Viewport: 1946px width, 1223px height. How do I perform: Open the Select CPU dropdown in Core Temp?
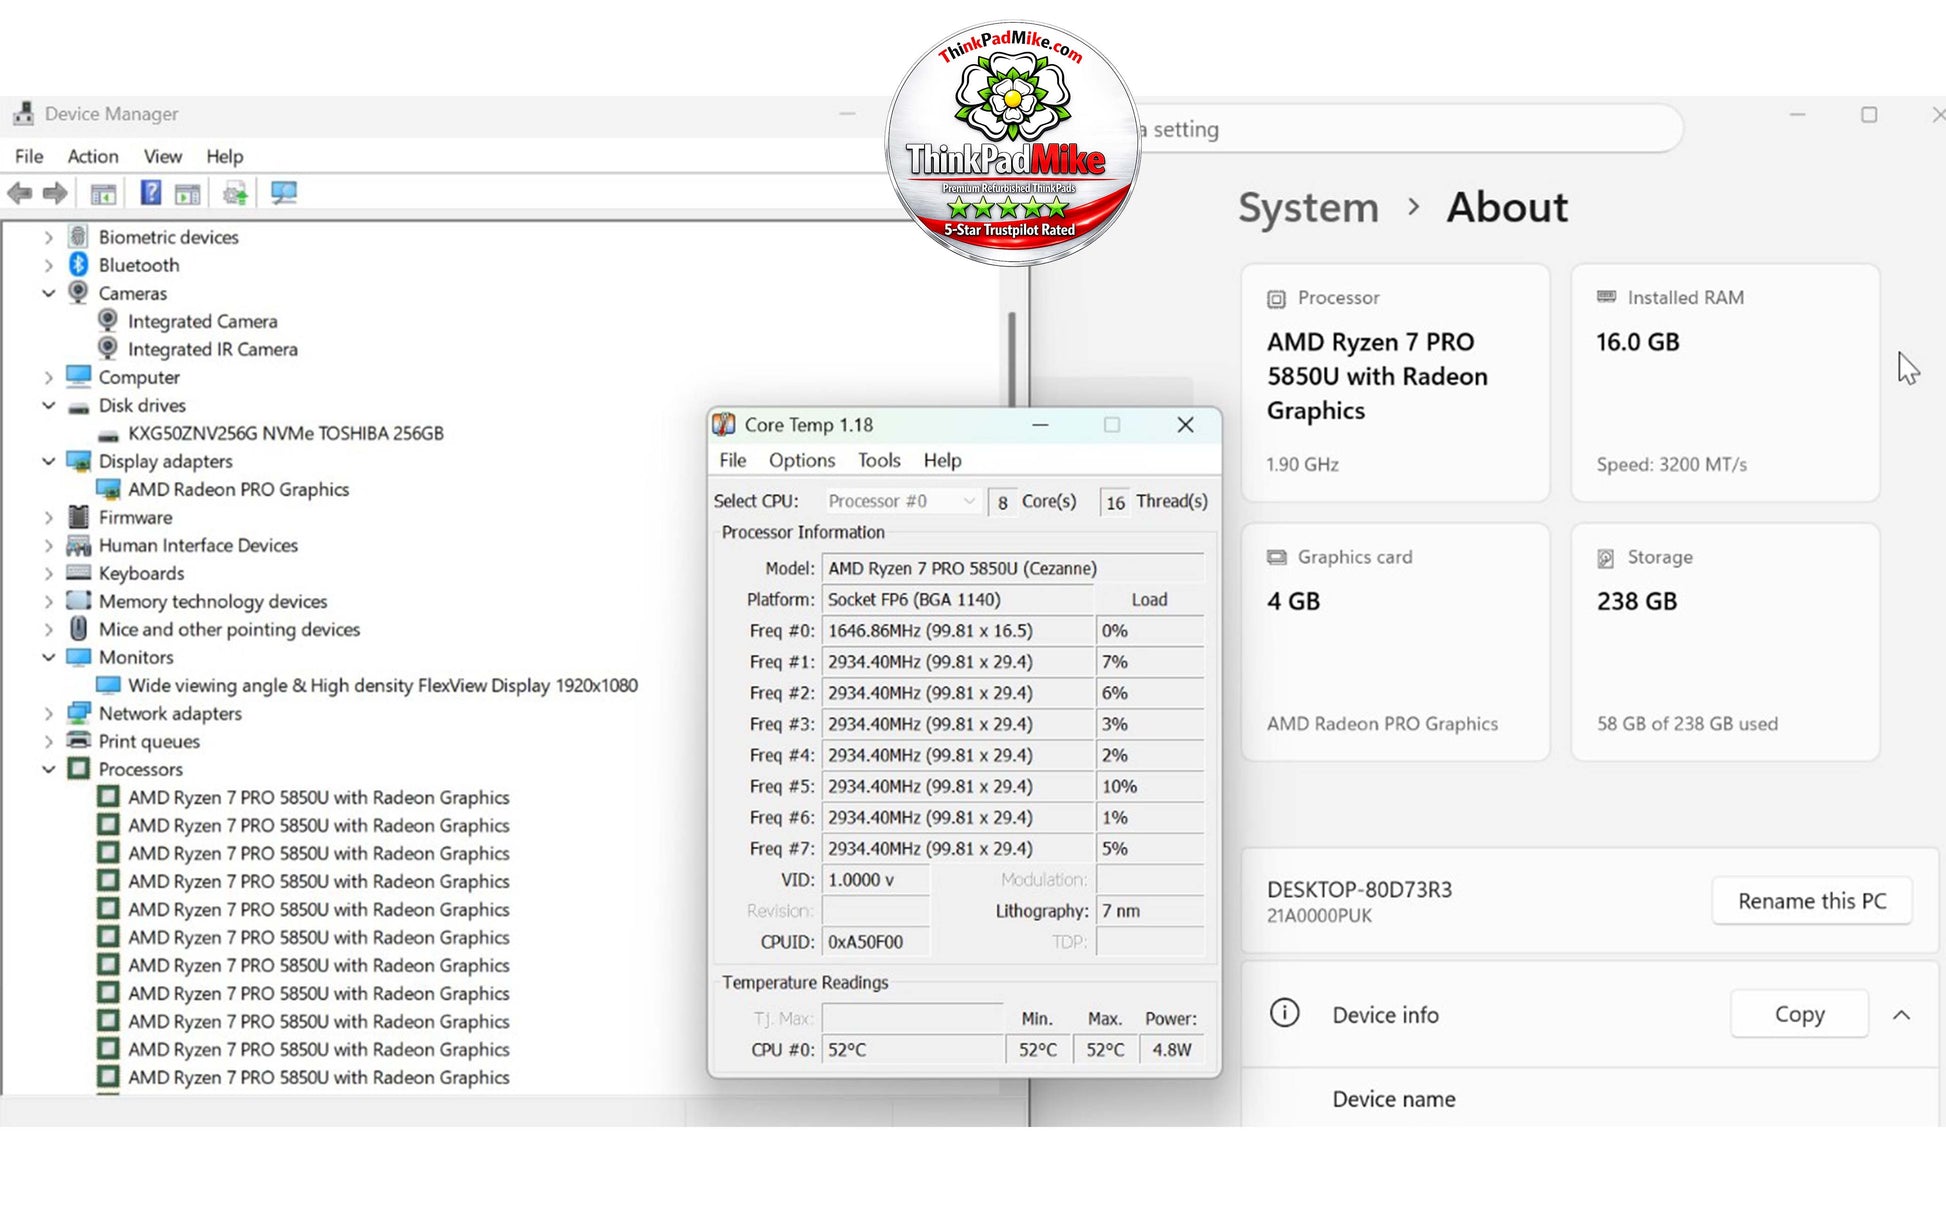pyautogui.click(x=901, y=501)
